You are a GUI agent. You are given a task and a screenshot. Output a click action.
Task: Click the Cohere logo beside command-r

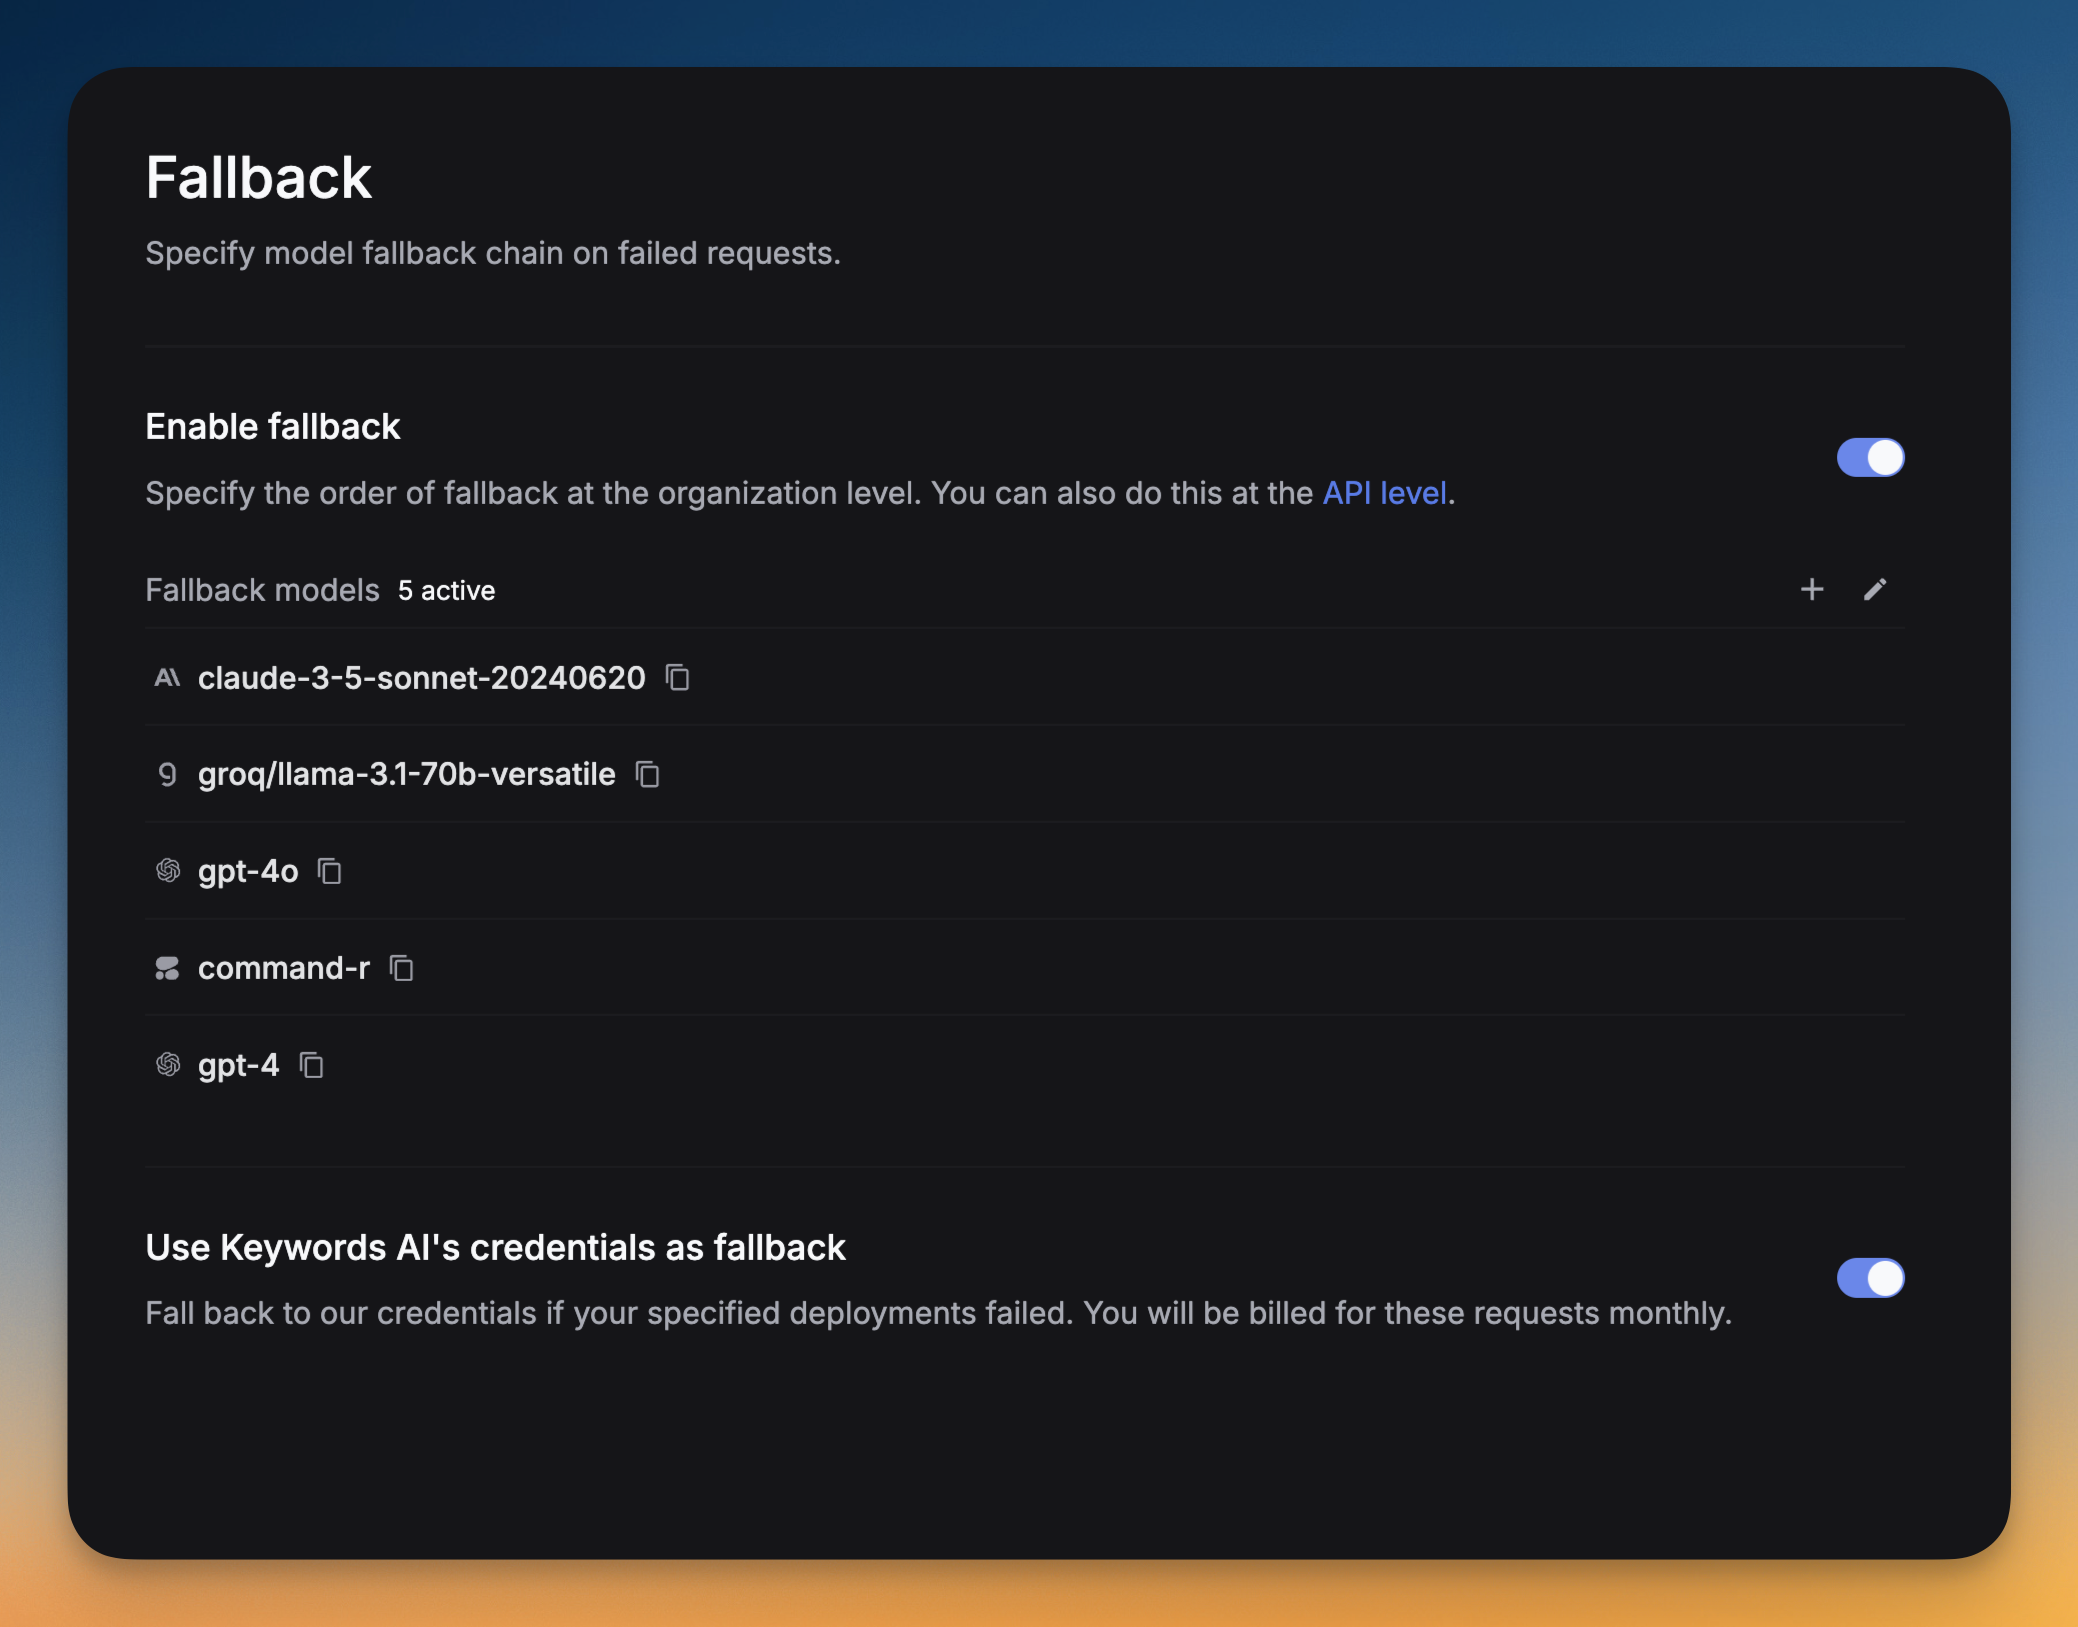[x=167, y=968]
